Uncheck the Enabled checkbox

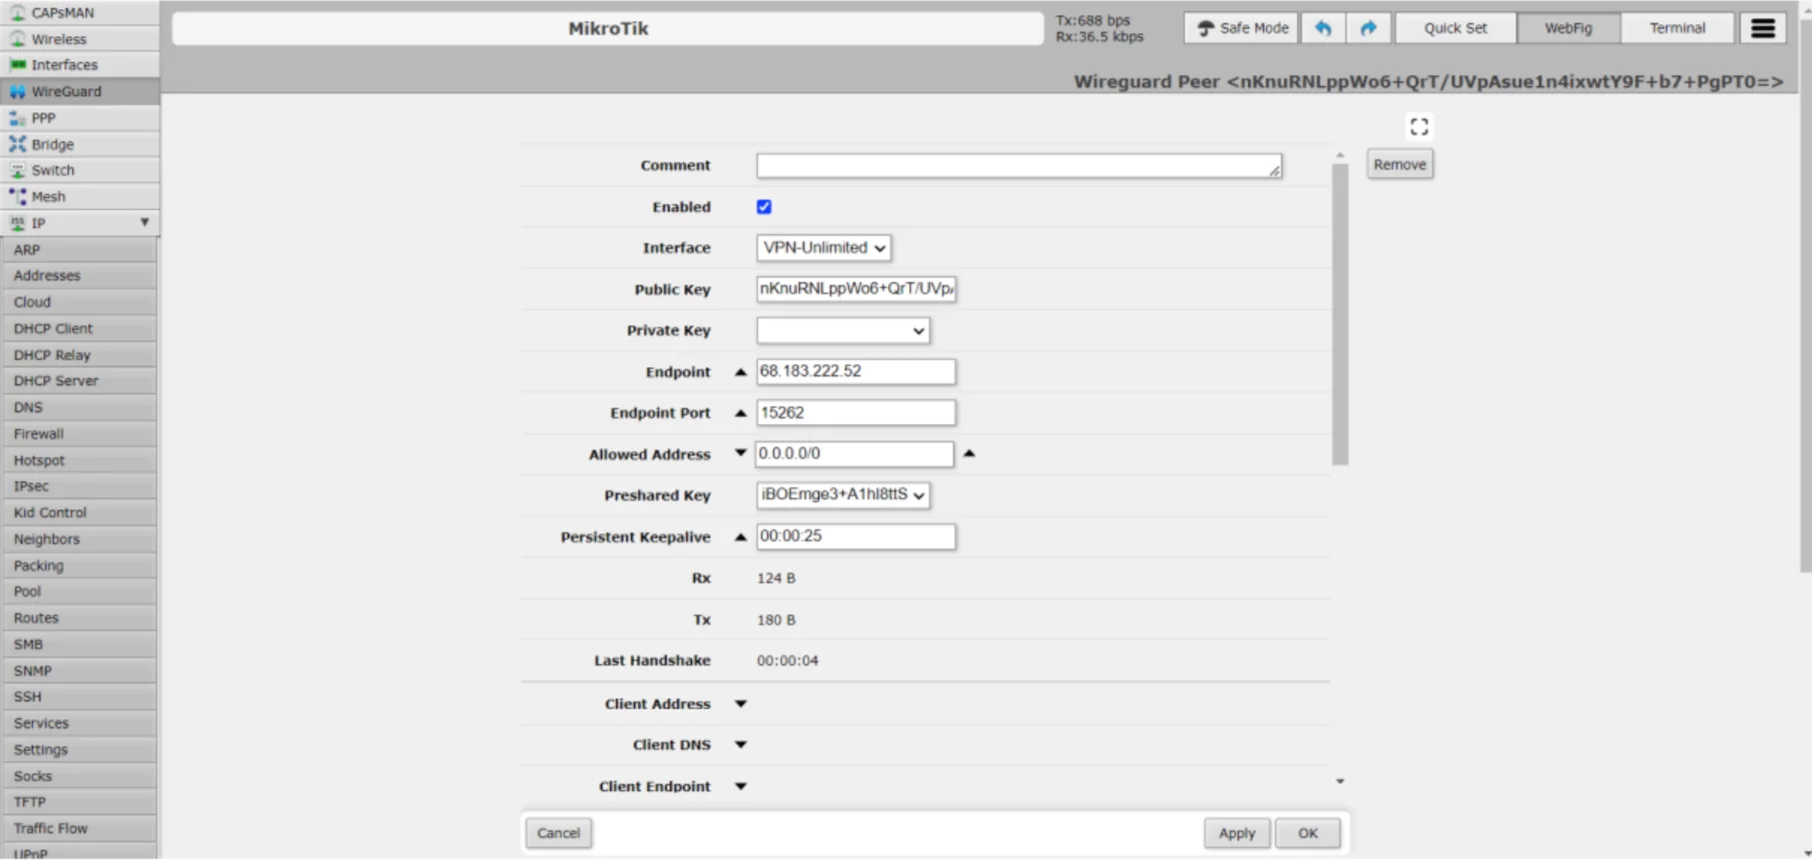click(x=764, y=207)
